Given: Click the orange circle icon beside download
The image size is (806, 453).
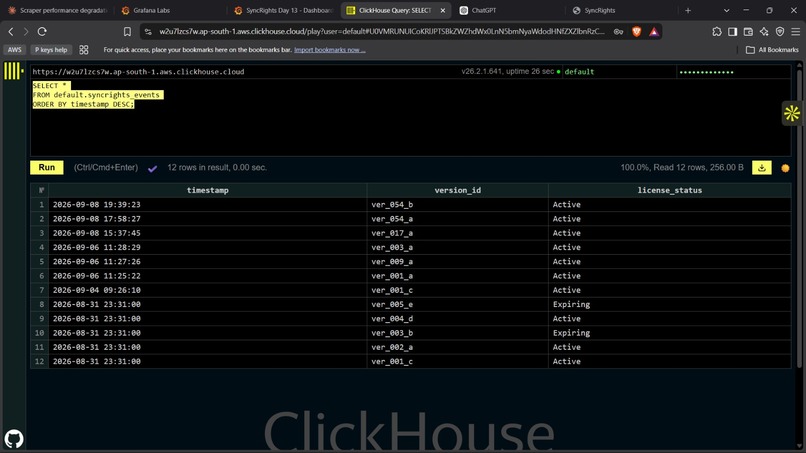Looking at the screenshot, I should tap(785, 168).
